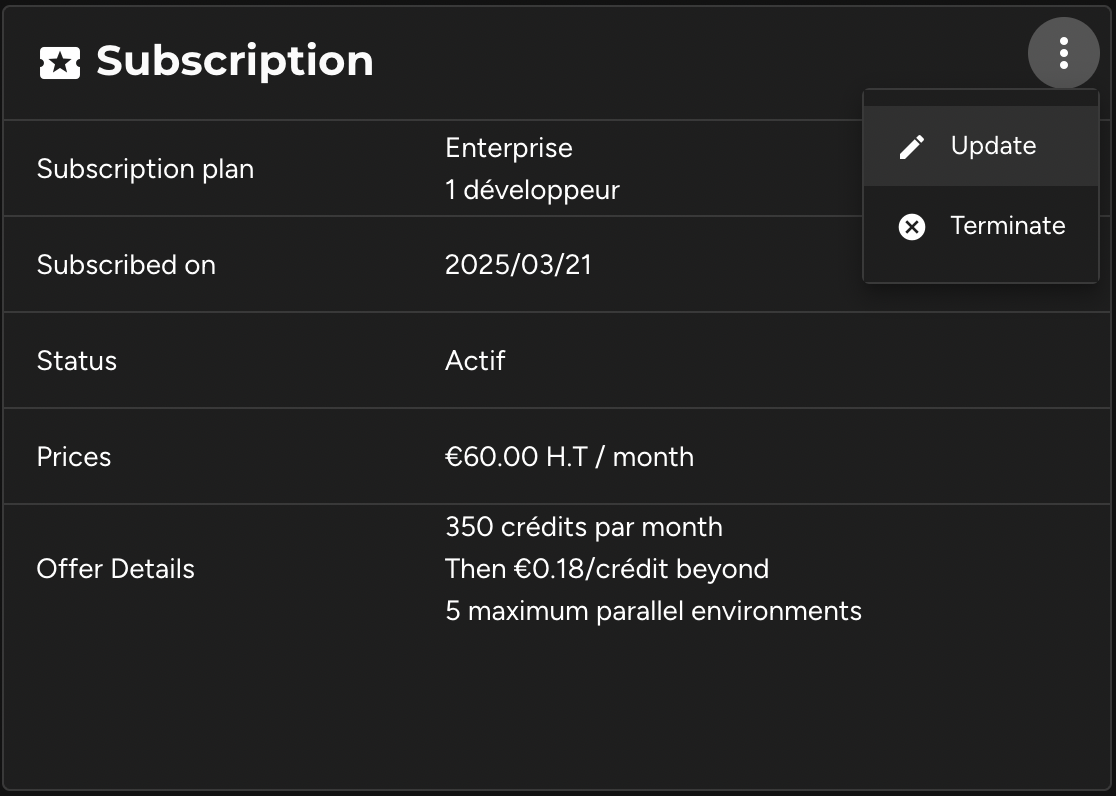
Task: Open the three-dot subscription options menu
Action: [x=1063, y=53]
